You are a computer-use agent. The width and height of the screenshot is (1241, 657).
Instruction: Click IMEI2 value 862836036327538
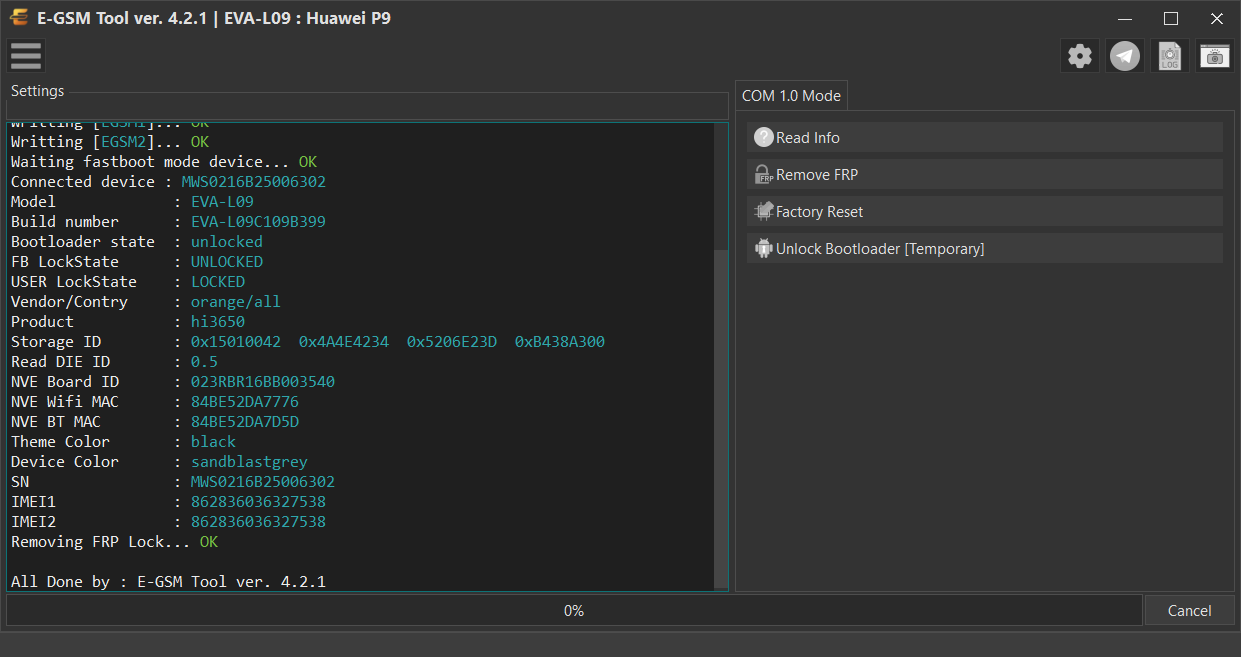[258, 521]
